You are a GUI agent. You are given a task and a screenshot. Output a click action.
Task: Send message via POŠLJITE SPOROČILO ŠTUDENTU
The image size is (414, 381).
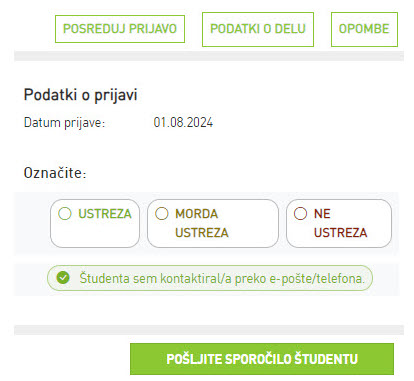tap(262, 359)
